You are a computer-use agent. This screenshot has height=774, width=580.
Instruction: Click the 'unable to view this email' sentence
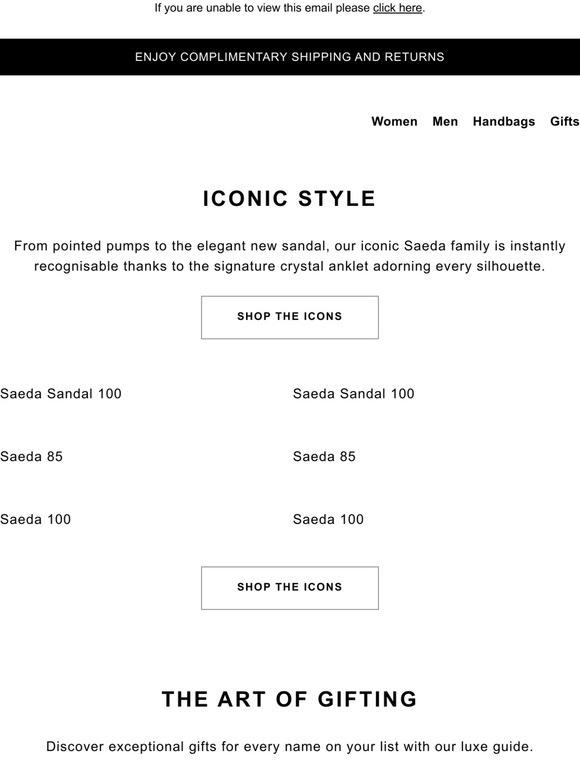coord(290,8)
